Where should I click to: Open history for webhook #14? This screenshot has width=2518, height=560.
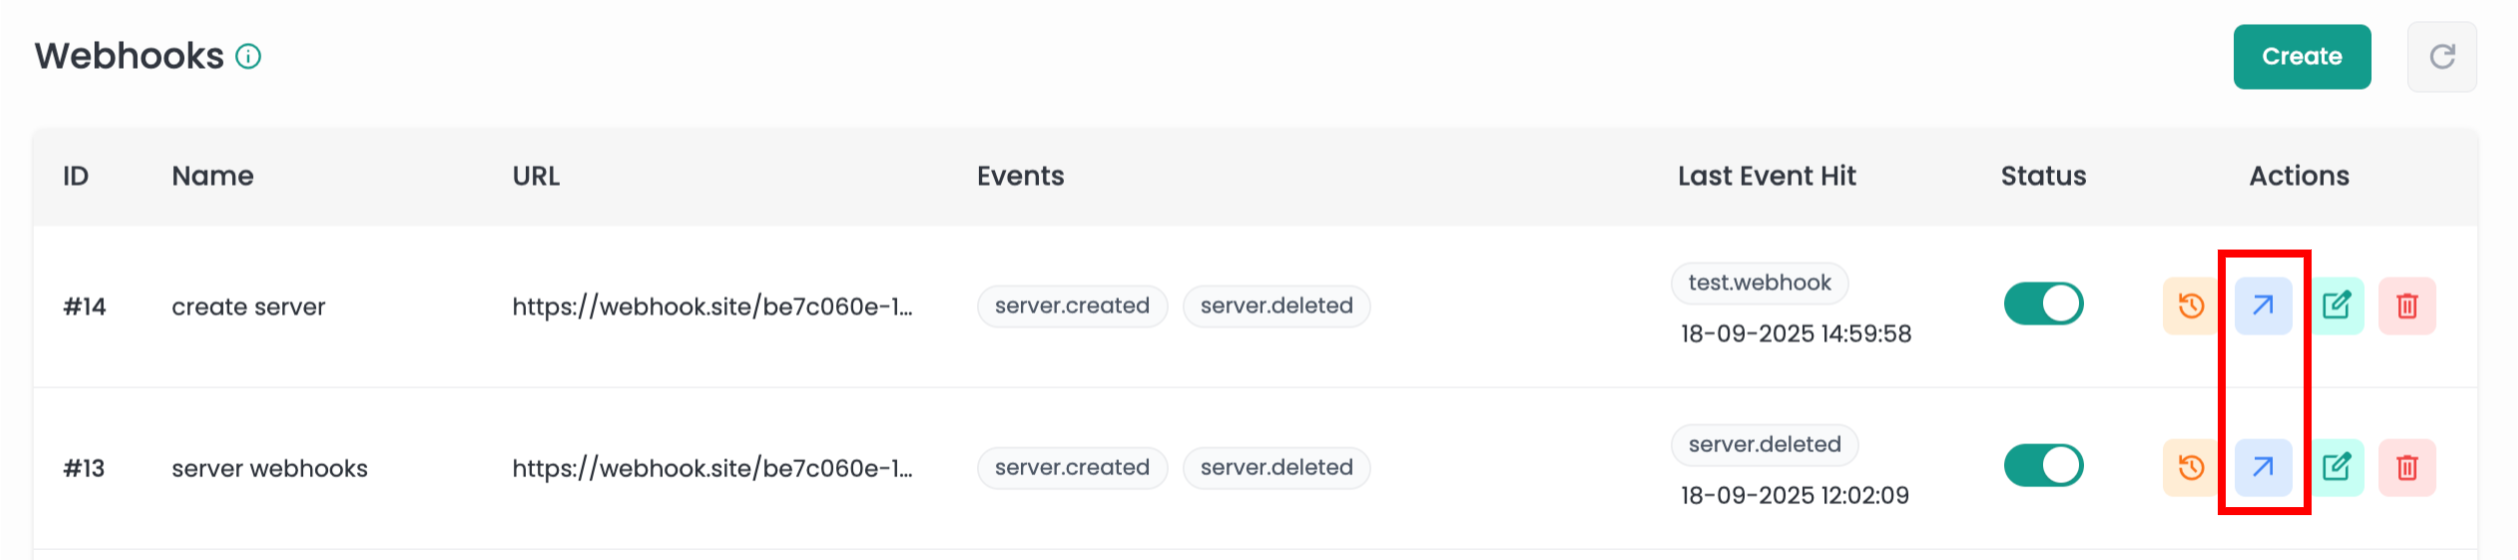click(x=2191, y=305)
